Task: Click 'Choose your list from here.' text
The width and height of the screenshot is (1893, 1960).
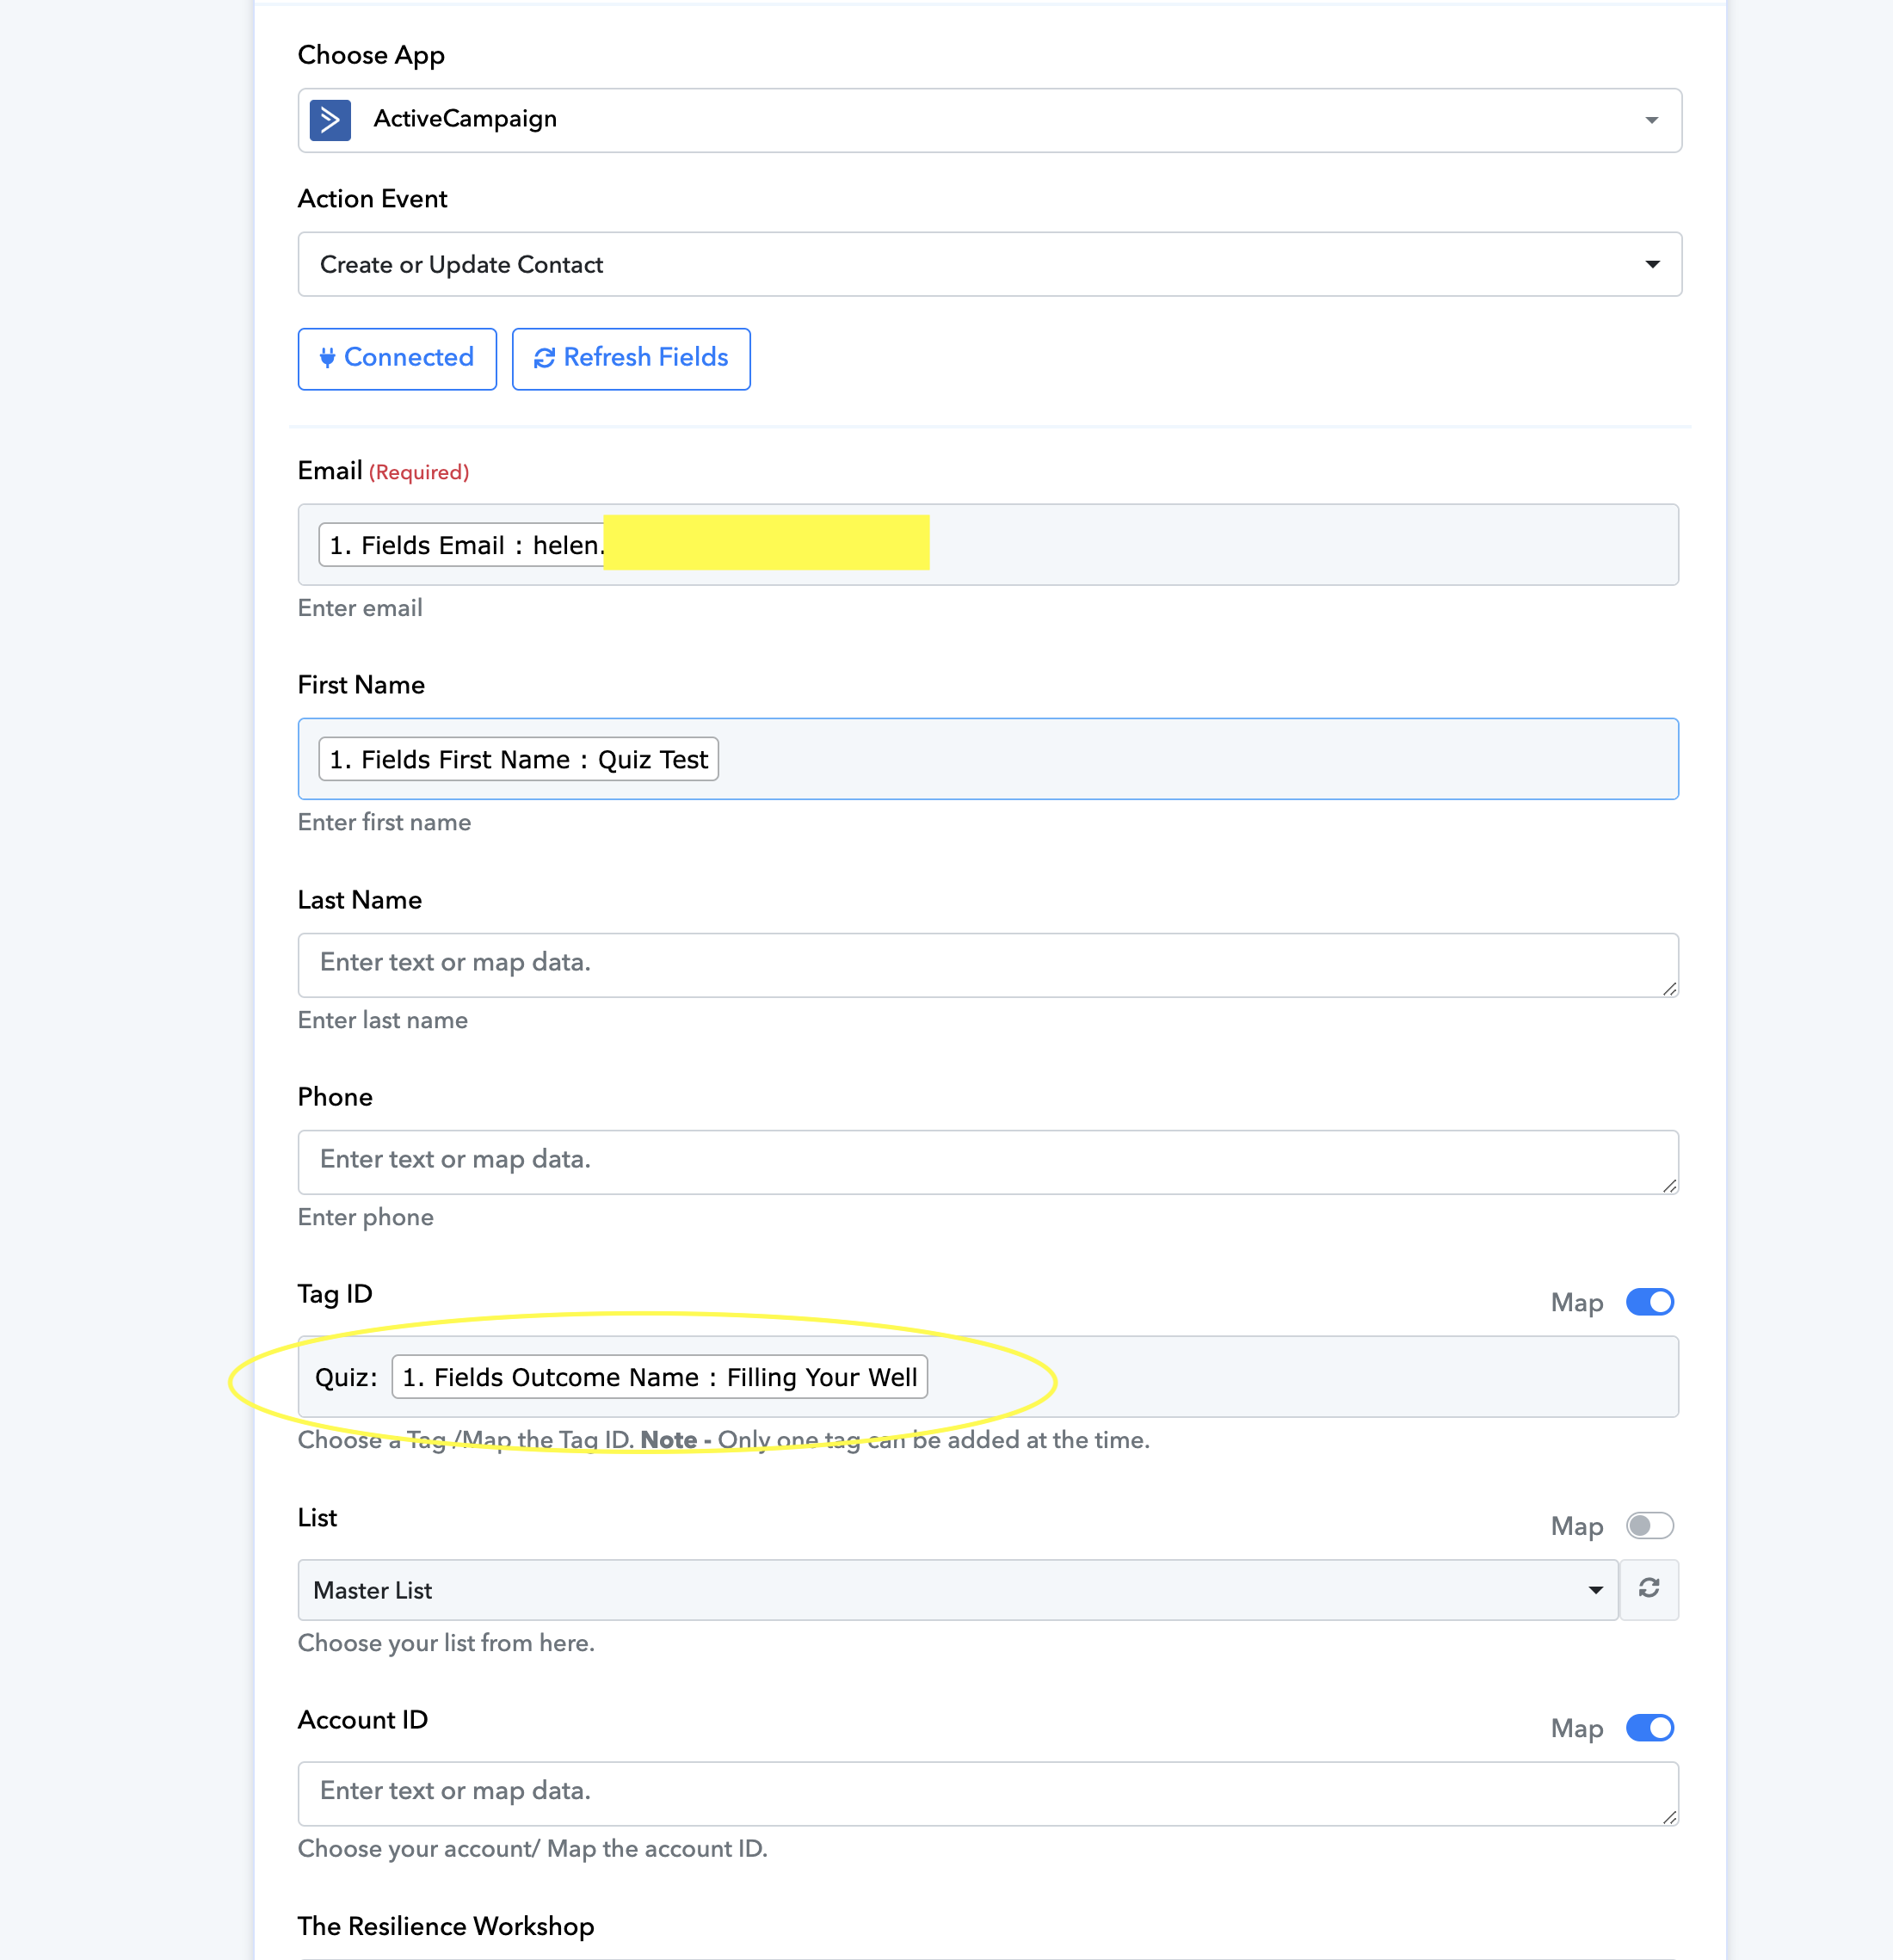Action: (446, 1643)
